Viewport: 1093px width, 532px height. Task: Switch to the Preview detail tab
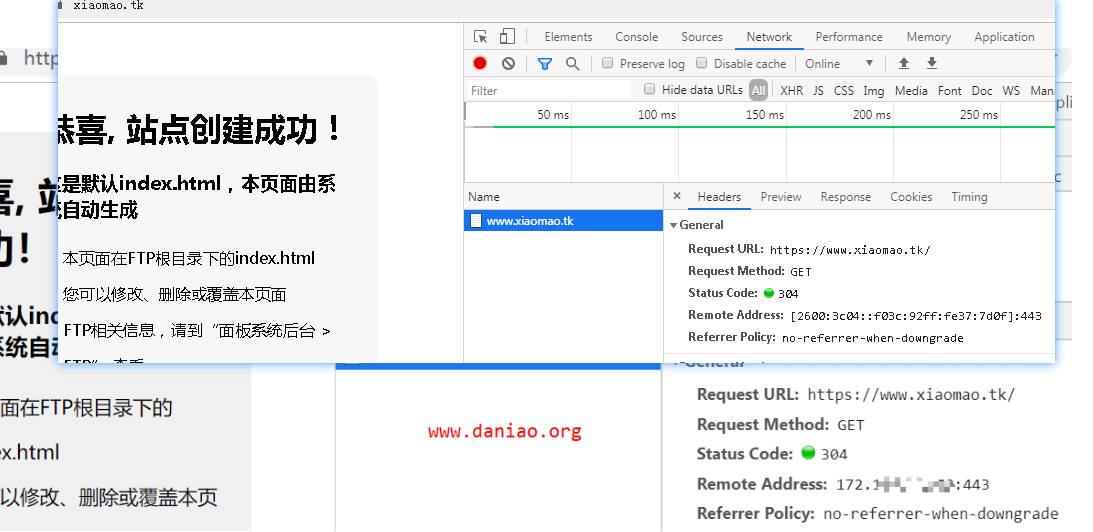(781, 197)
